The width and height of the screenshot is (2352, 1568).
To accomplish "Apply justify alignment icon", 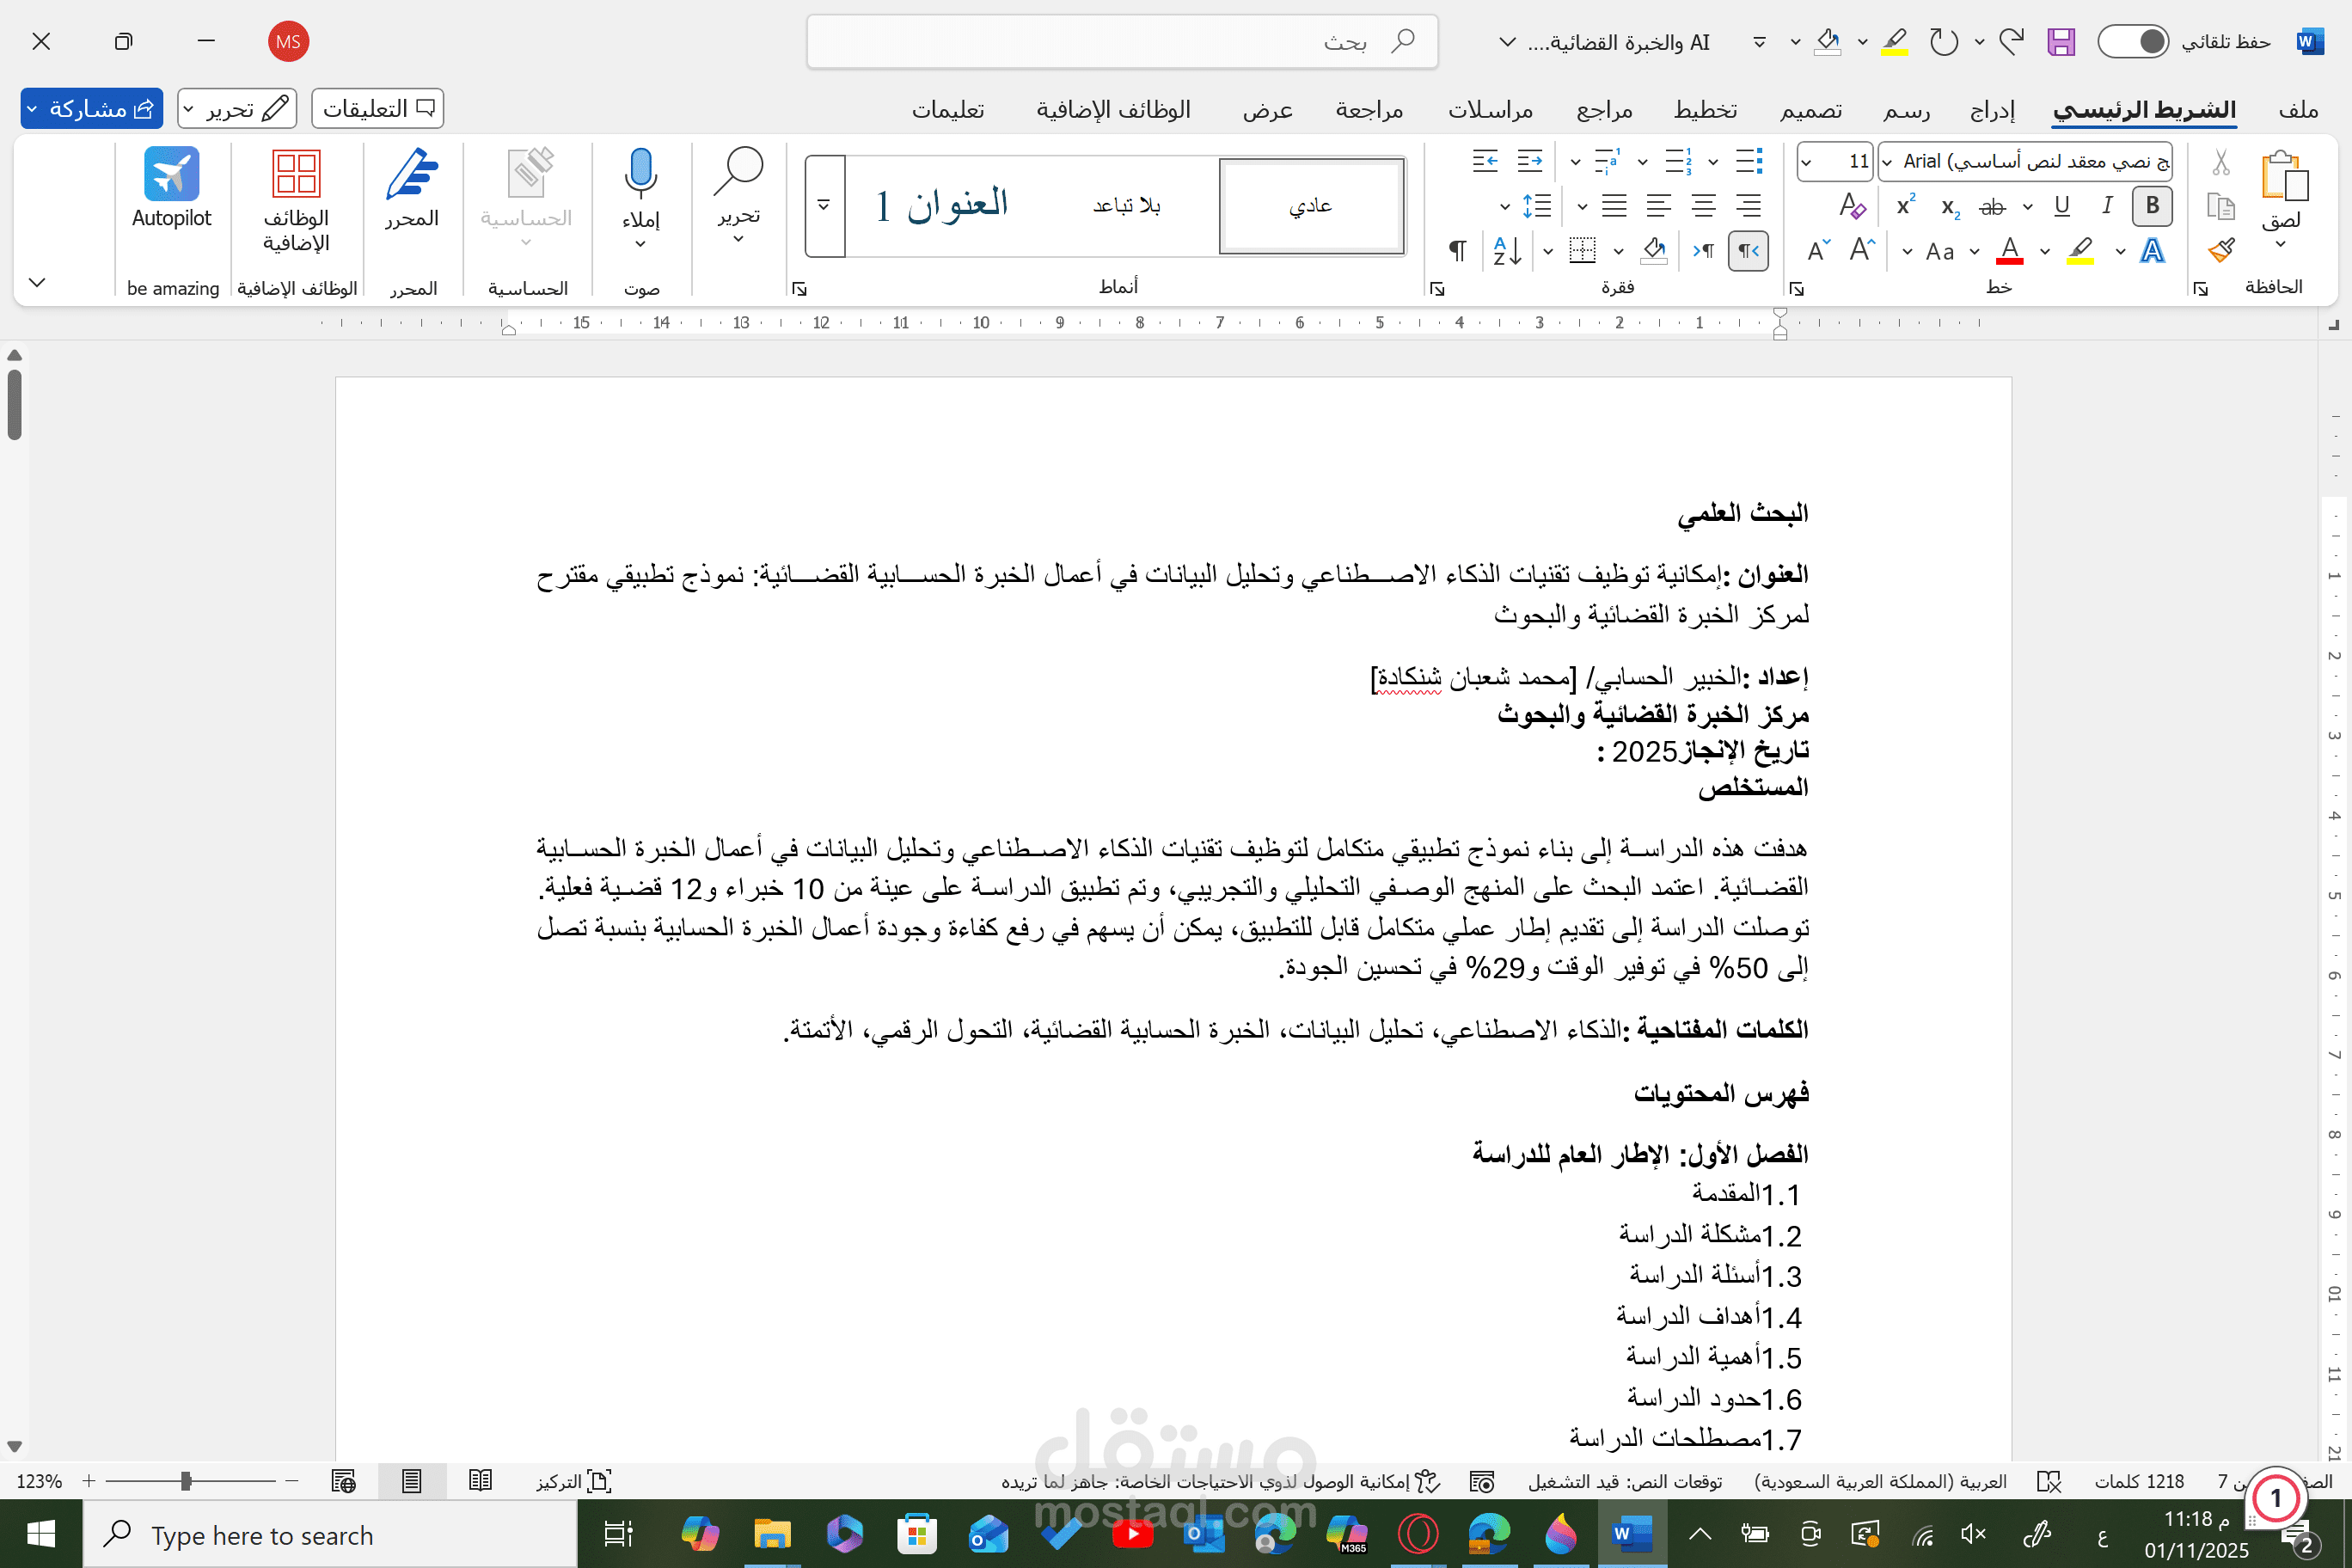I will coord(1614,206).
